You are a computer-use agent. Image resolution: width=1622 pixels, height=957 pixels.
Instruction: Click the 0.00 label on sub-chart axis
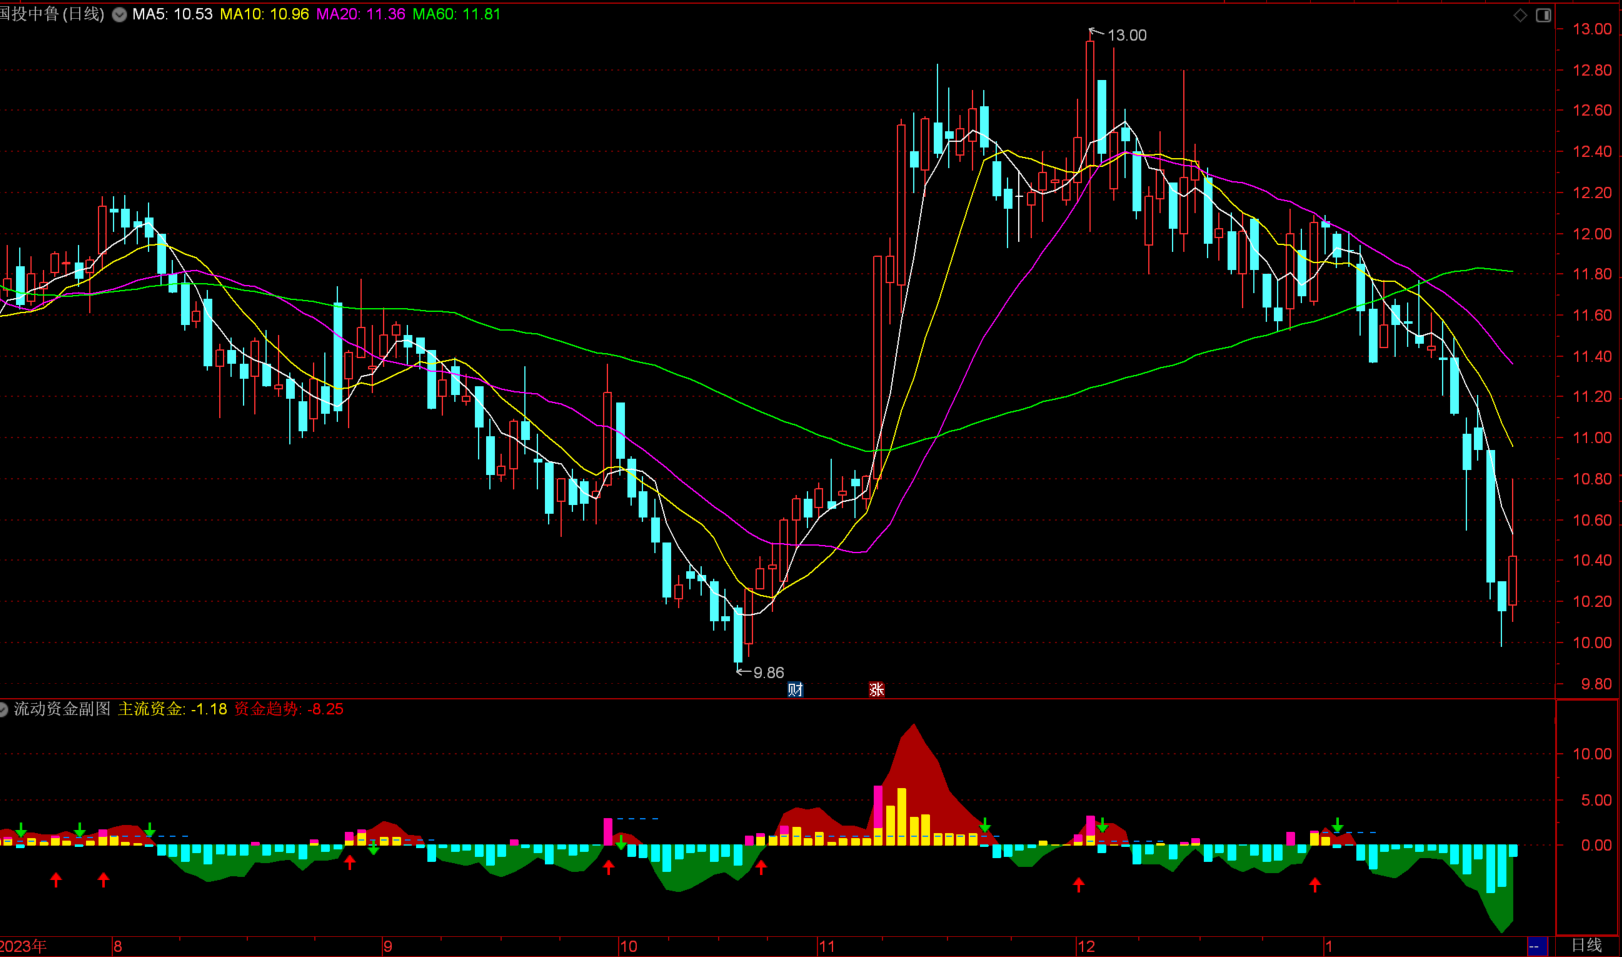tap(1596, 845)
